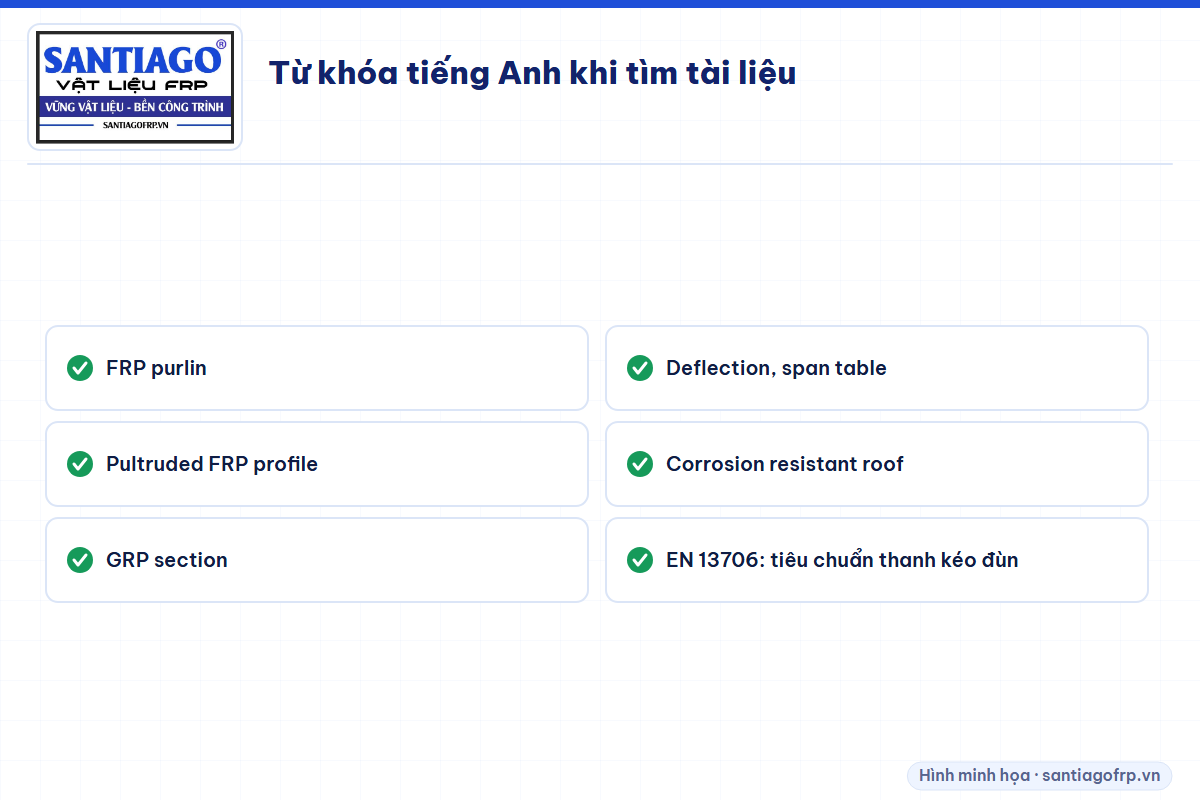
Task: Select the 'Pultruded FRP profile' text
Action: tap(212, 464)
